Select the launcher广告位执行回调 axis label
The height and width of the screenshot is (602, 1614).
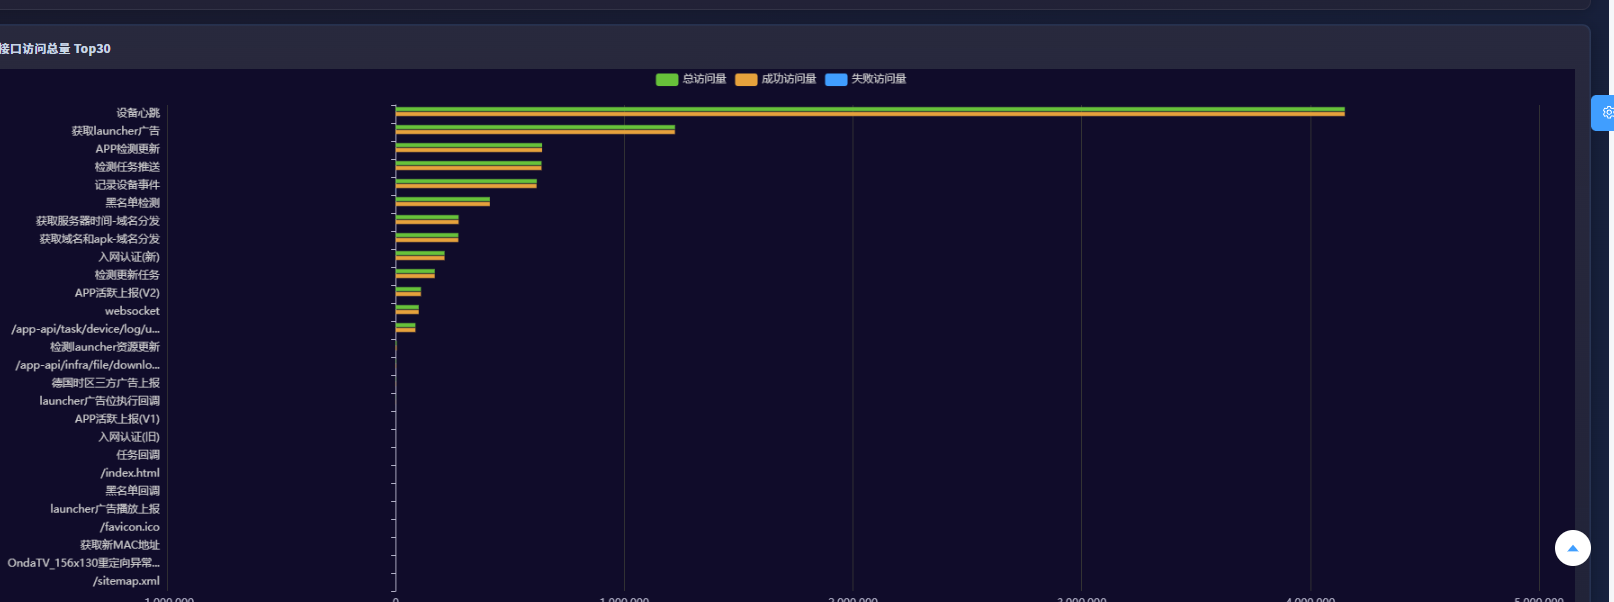[99, 401]
